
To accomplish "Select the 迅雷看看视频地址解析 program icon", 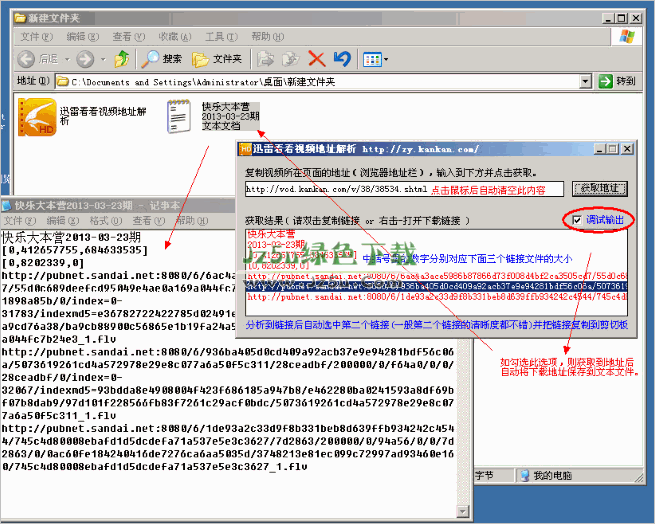I will point(37,117).
